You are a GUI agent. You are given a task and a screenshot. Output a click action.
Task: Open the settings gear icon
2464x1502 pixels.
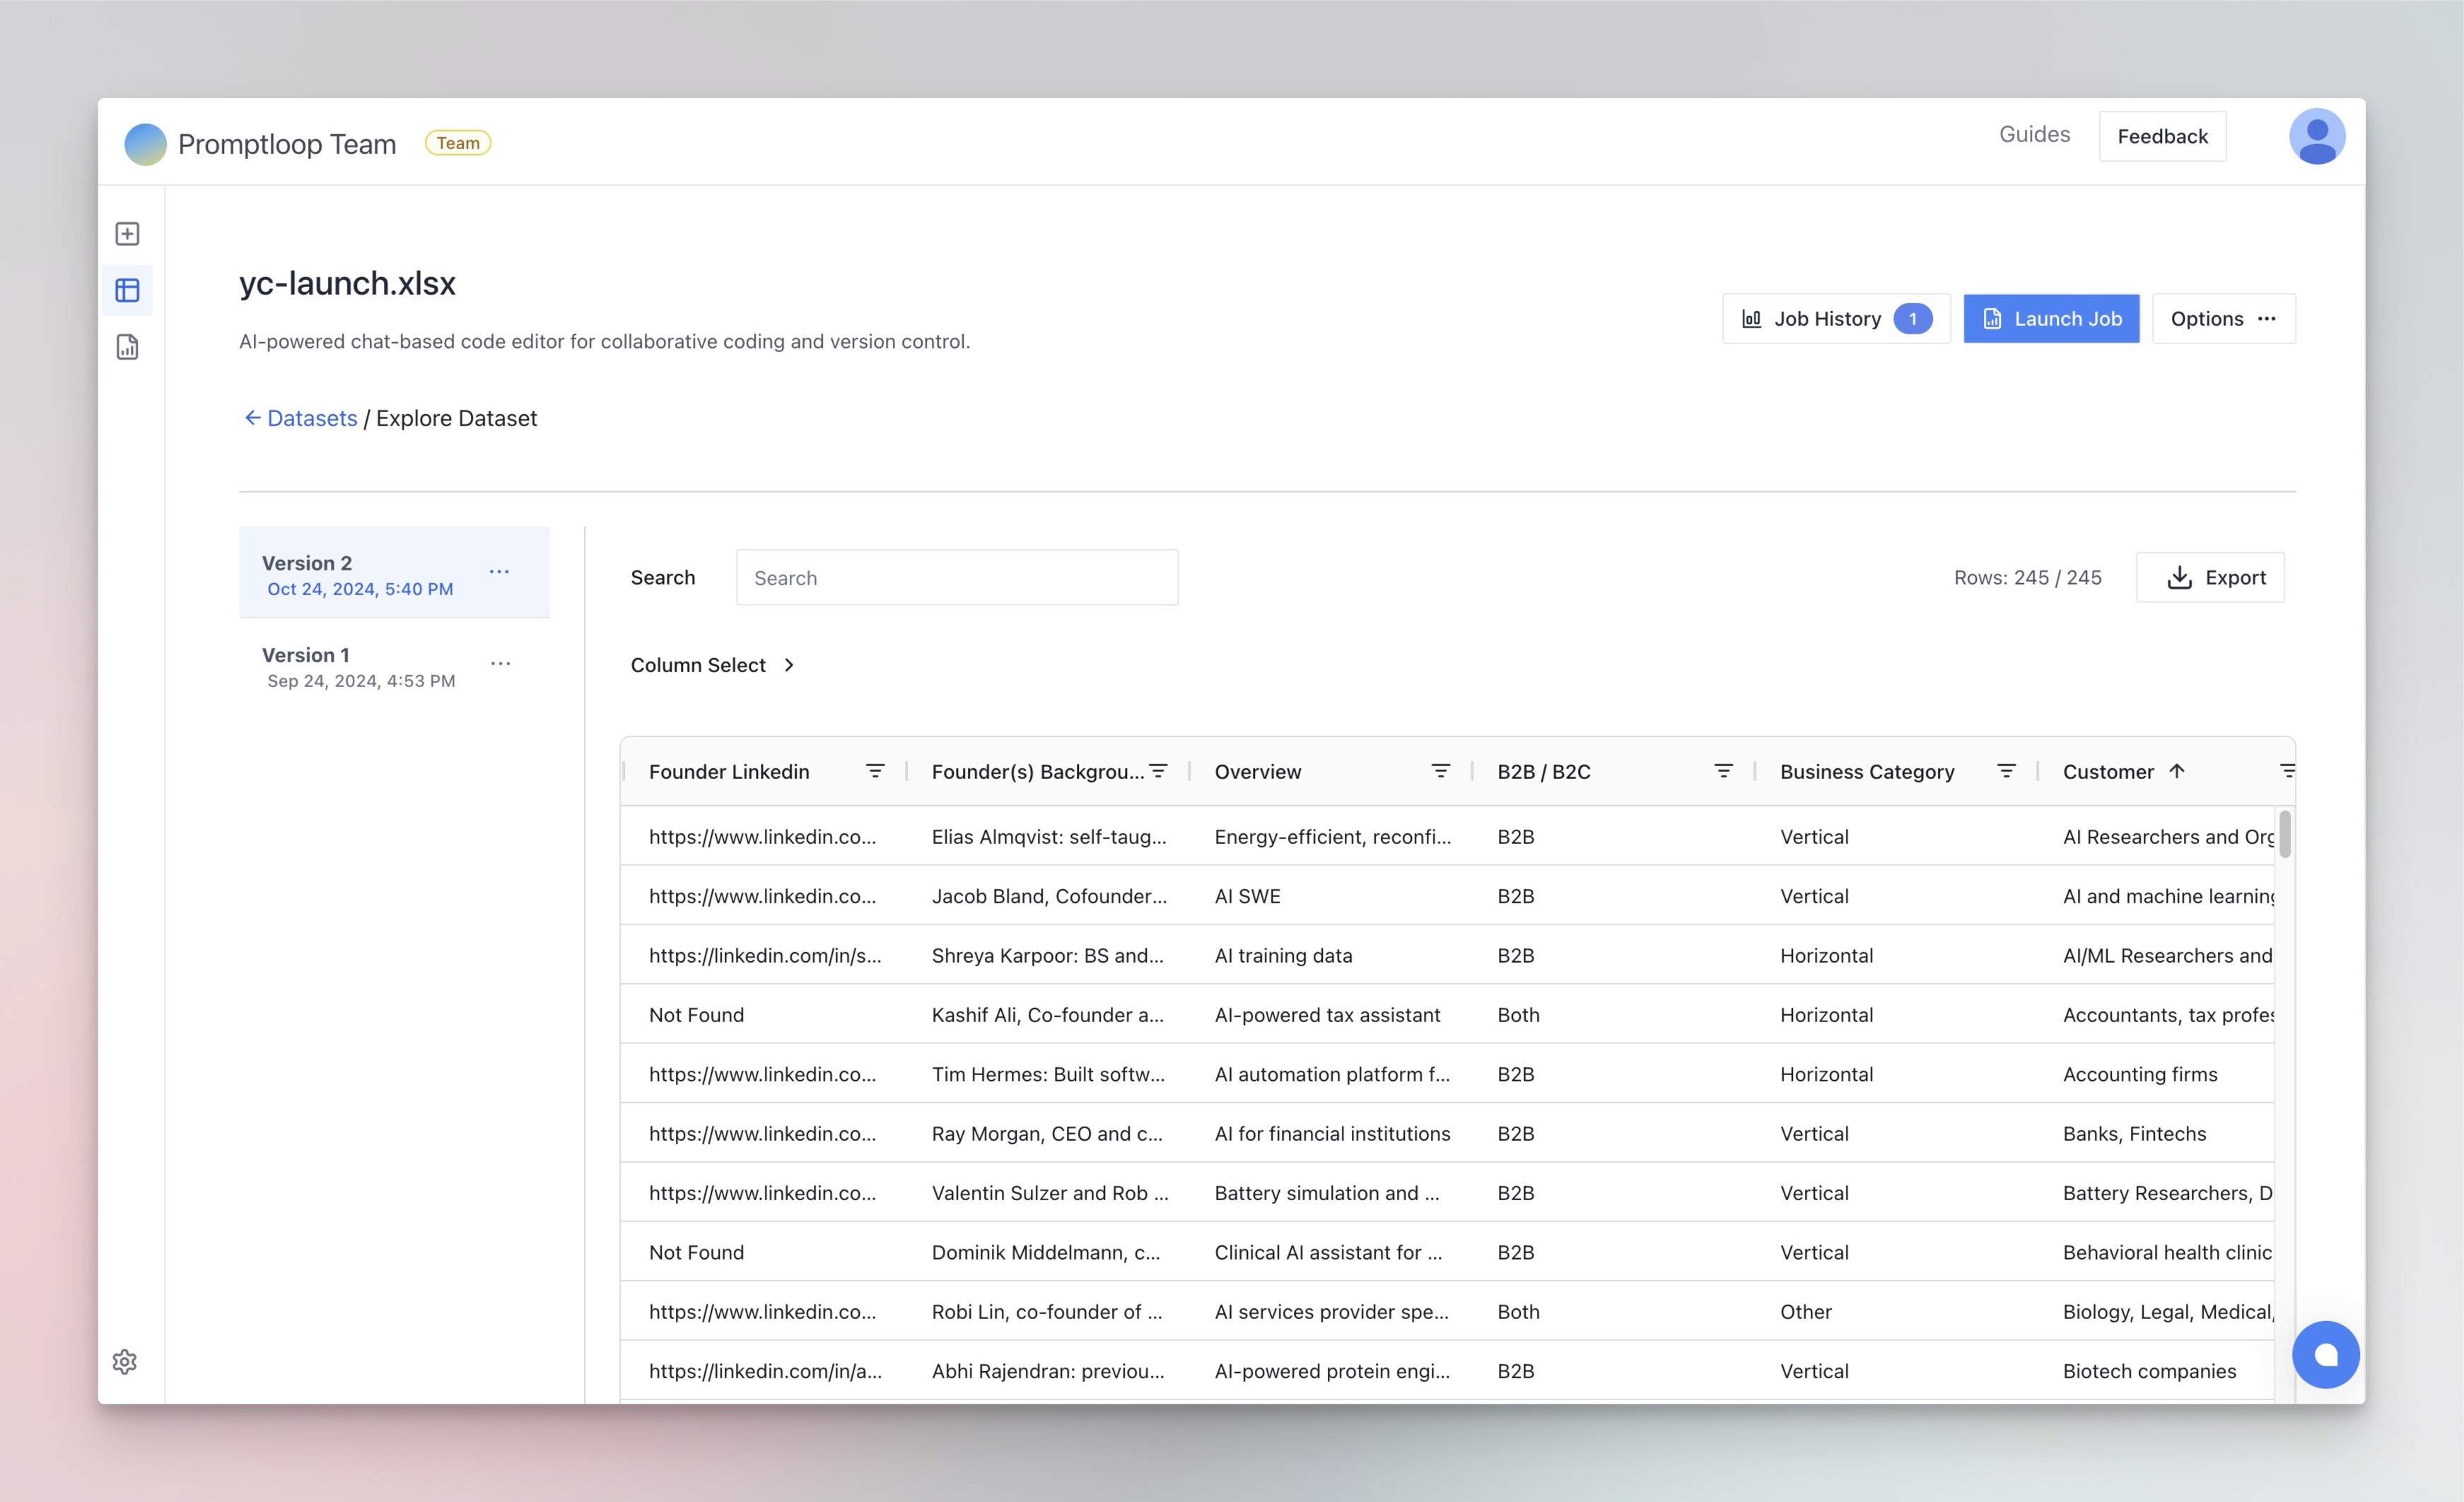(x=125, y=1361)
